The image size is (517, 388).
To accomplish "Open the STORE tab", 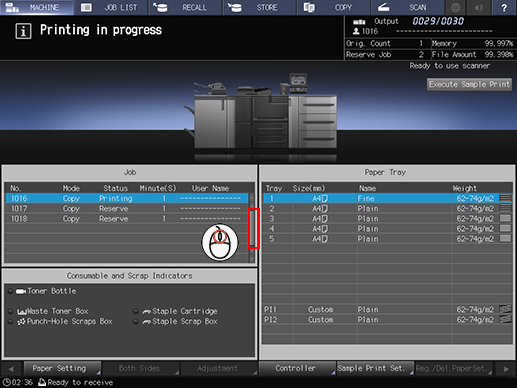I will pos(259,7).
